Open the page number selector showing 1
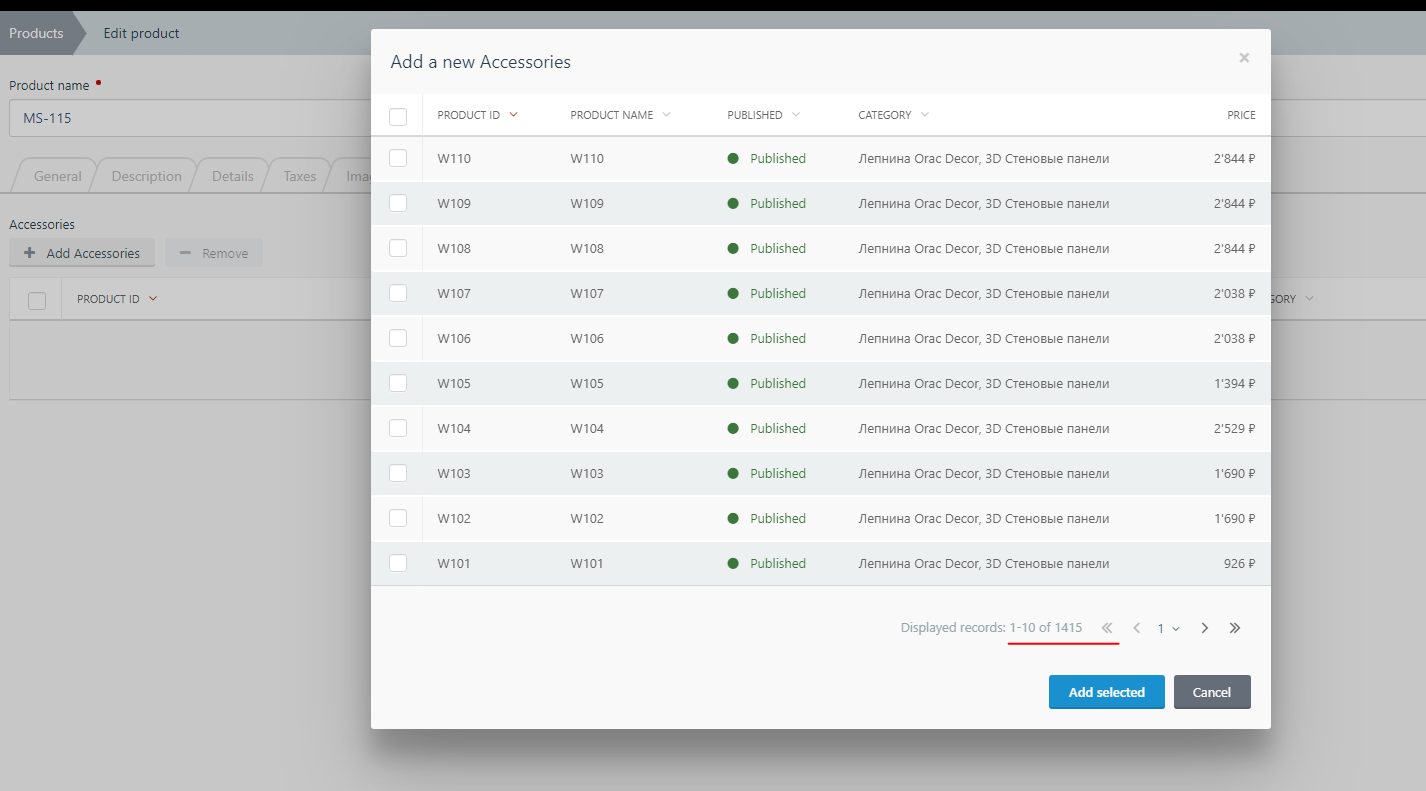This screenshot has height=791, width=1426. point(1166,627)
